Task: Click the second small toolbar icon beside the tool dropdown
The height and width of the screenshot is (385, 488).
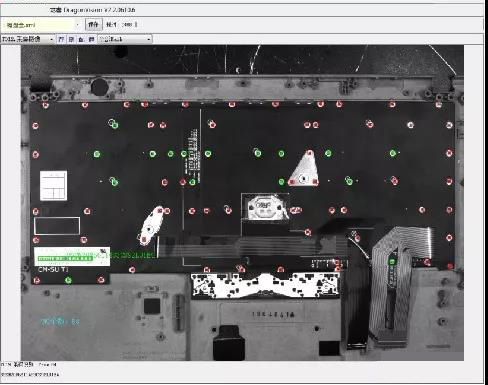Action: pyautogui.click(x=71, y=39)
